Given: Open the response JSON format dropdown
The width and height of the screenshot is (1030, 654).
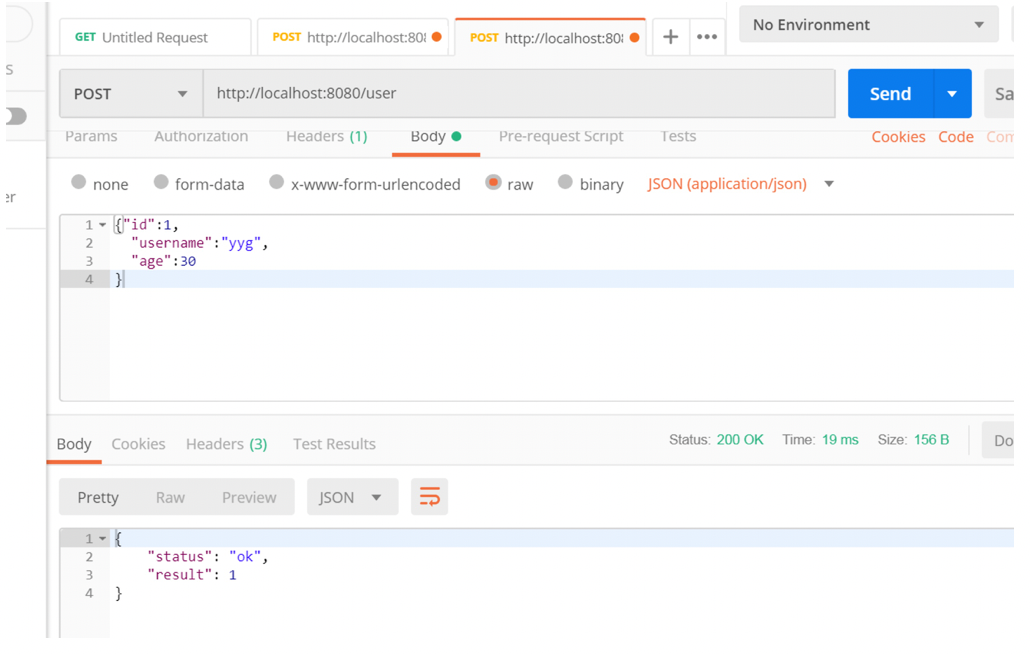Looking at the screenshot, I should tap(352, 497).
